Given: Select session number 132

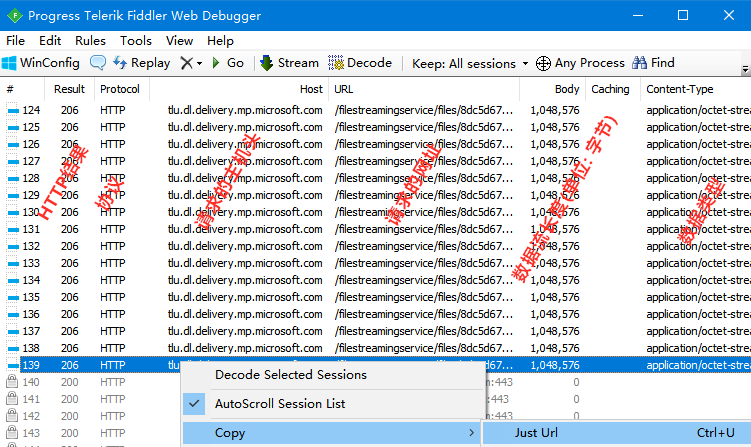Looking at the screenshot, I should tap(31, 246).
